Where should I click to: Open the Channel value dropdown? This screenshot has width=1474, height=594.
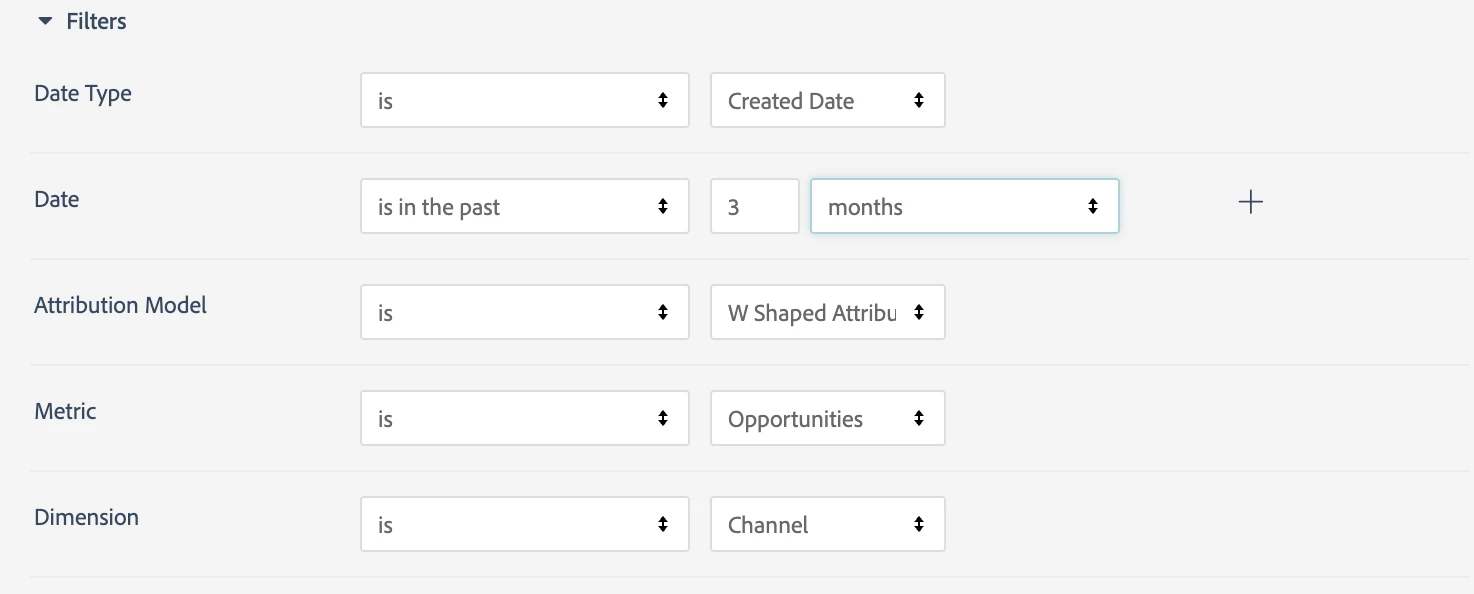click(827, 524)
